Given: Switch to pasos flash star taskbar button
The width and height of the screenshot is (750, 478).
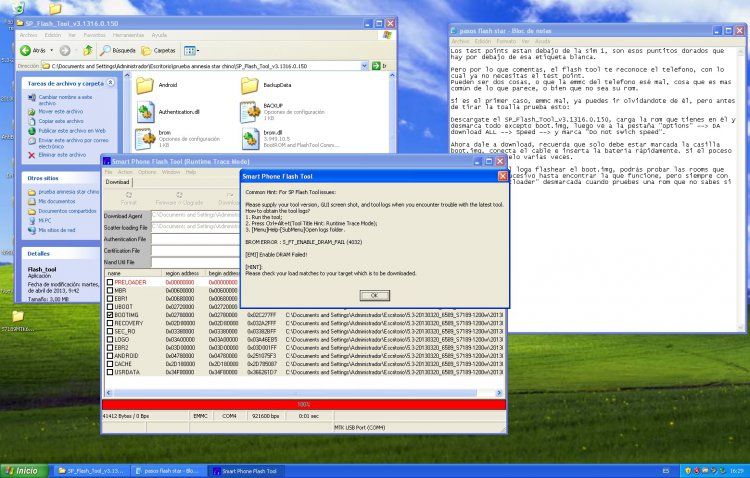Looking at the screenshot, I should click(169, 471).
